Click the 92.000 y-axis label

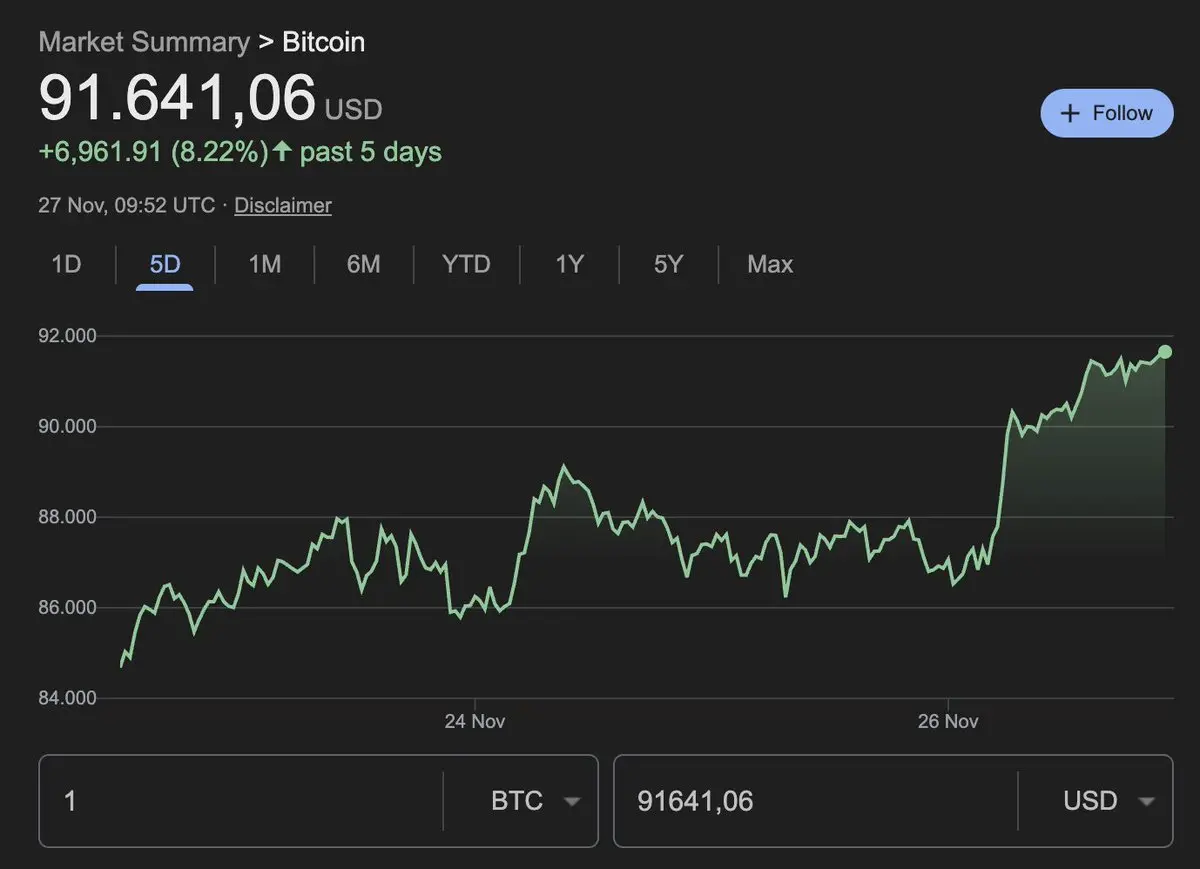pyautogui.click(x=68, y=336)
